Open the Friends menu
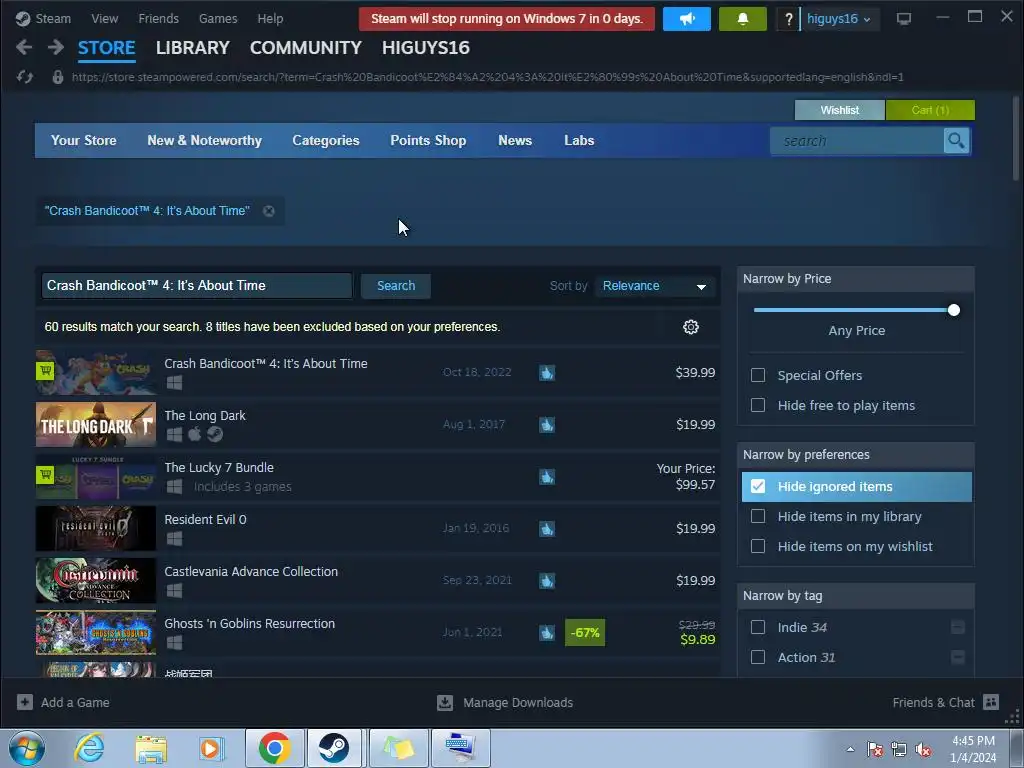This screenshot has width=1024, height=768. 159,19
